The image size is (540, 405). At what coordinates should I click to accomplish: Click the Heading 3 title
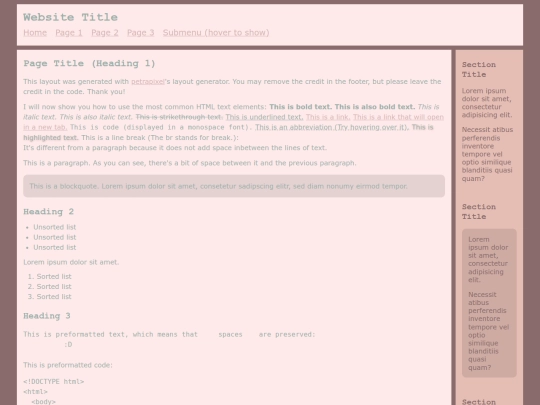point(47,316)
